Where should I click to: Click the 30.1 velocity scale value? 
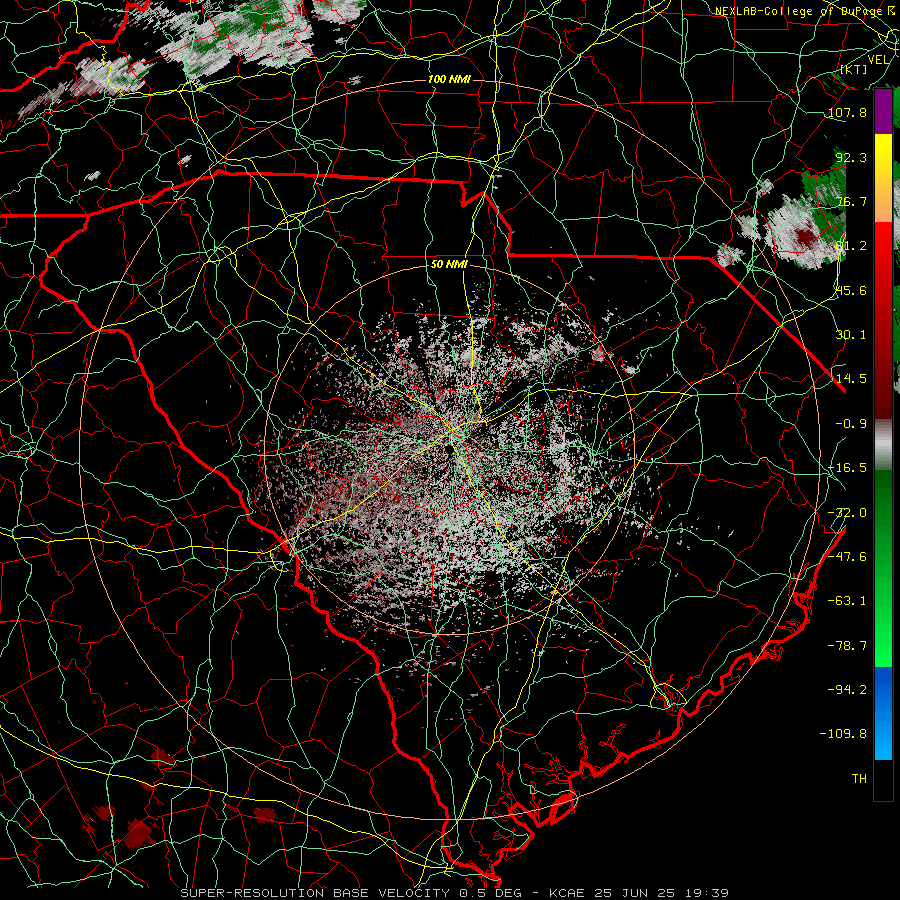pyautogui.click(x=851, y=335)
